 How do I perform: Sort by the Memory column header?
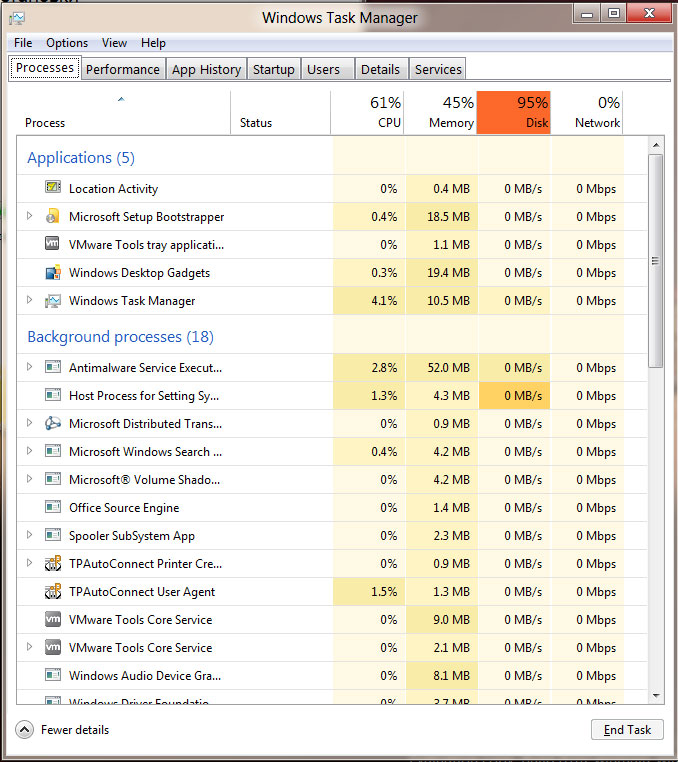click(x=442, y=112)
